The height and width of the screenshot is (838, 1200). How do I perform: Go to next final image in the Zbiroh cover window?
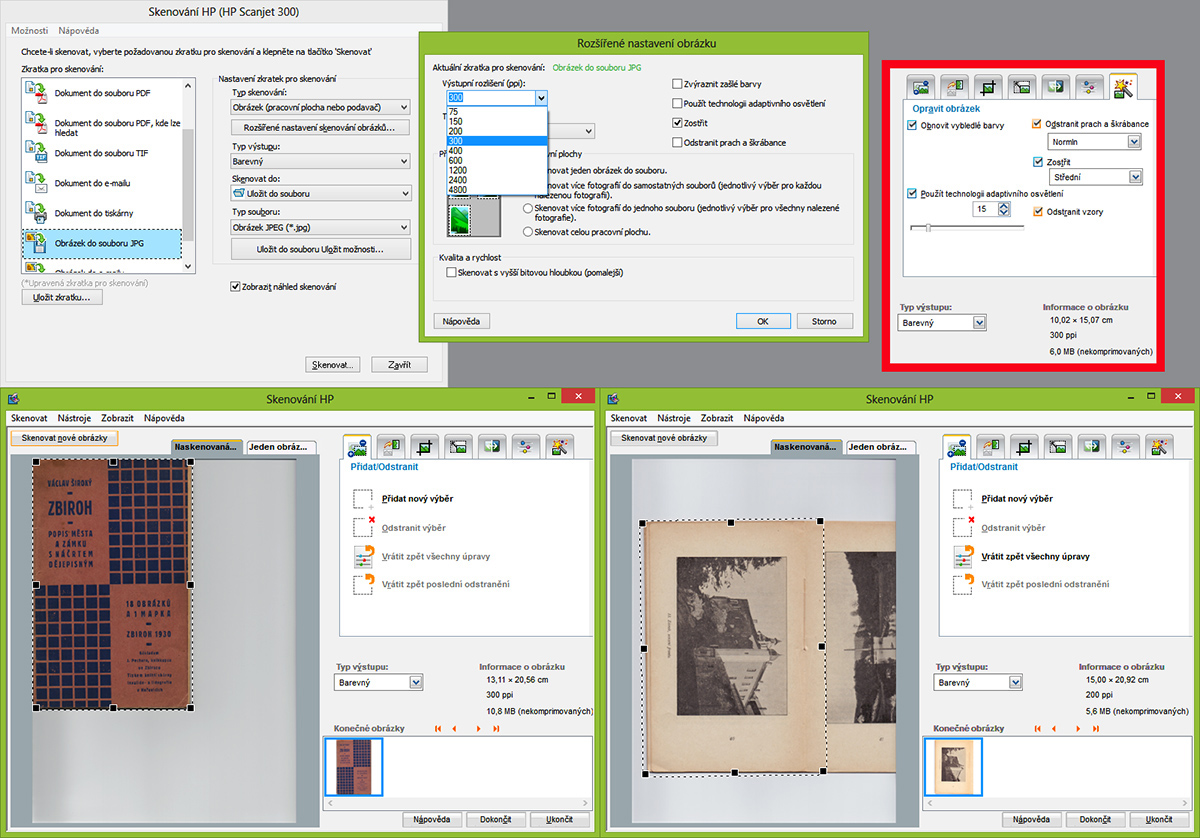pos(477,728)
